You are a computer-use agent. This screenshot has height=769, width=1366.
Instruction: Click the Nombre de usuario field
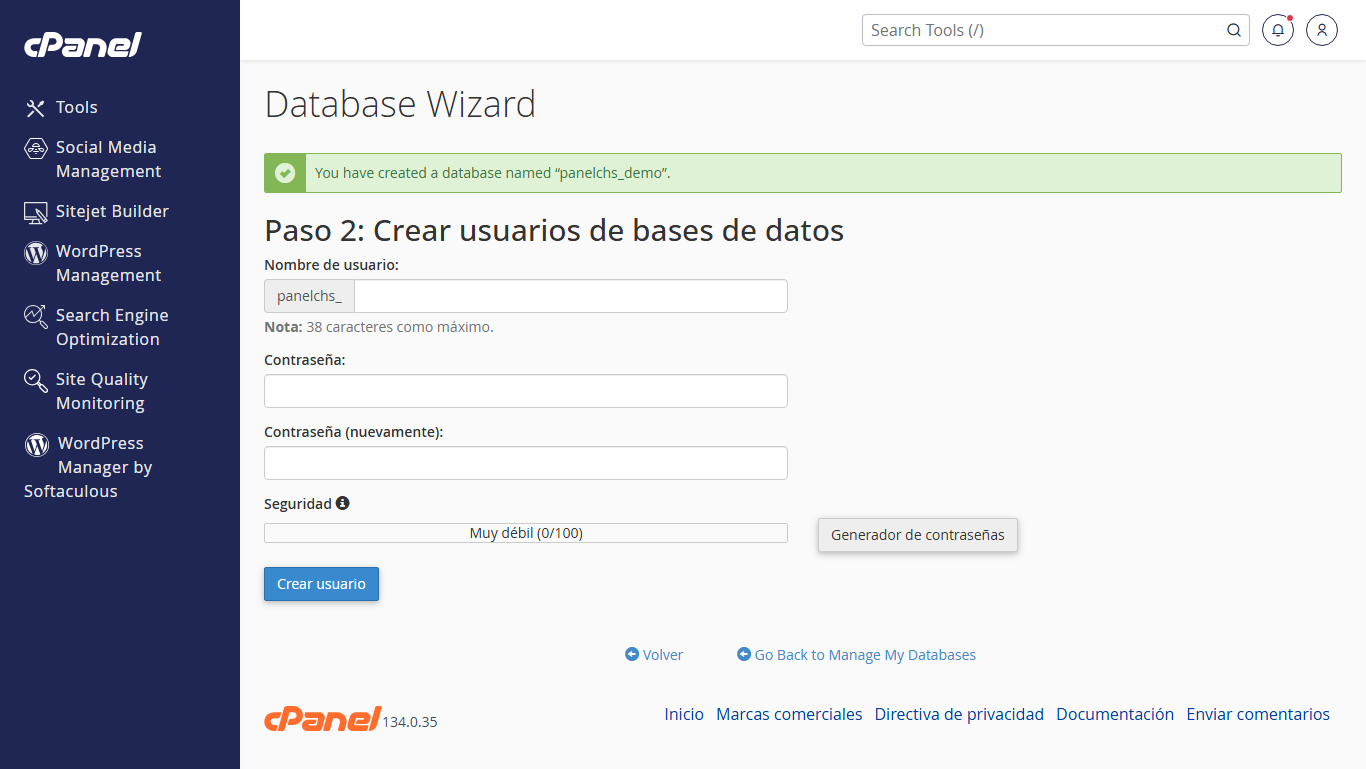point(571,296)
